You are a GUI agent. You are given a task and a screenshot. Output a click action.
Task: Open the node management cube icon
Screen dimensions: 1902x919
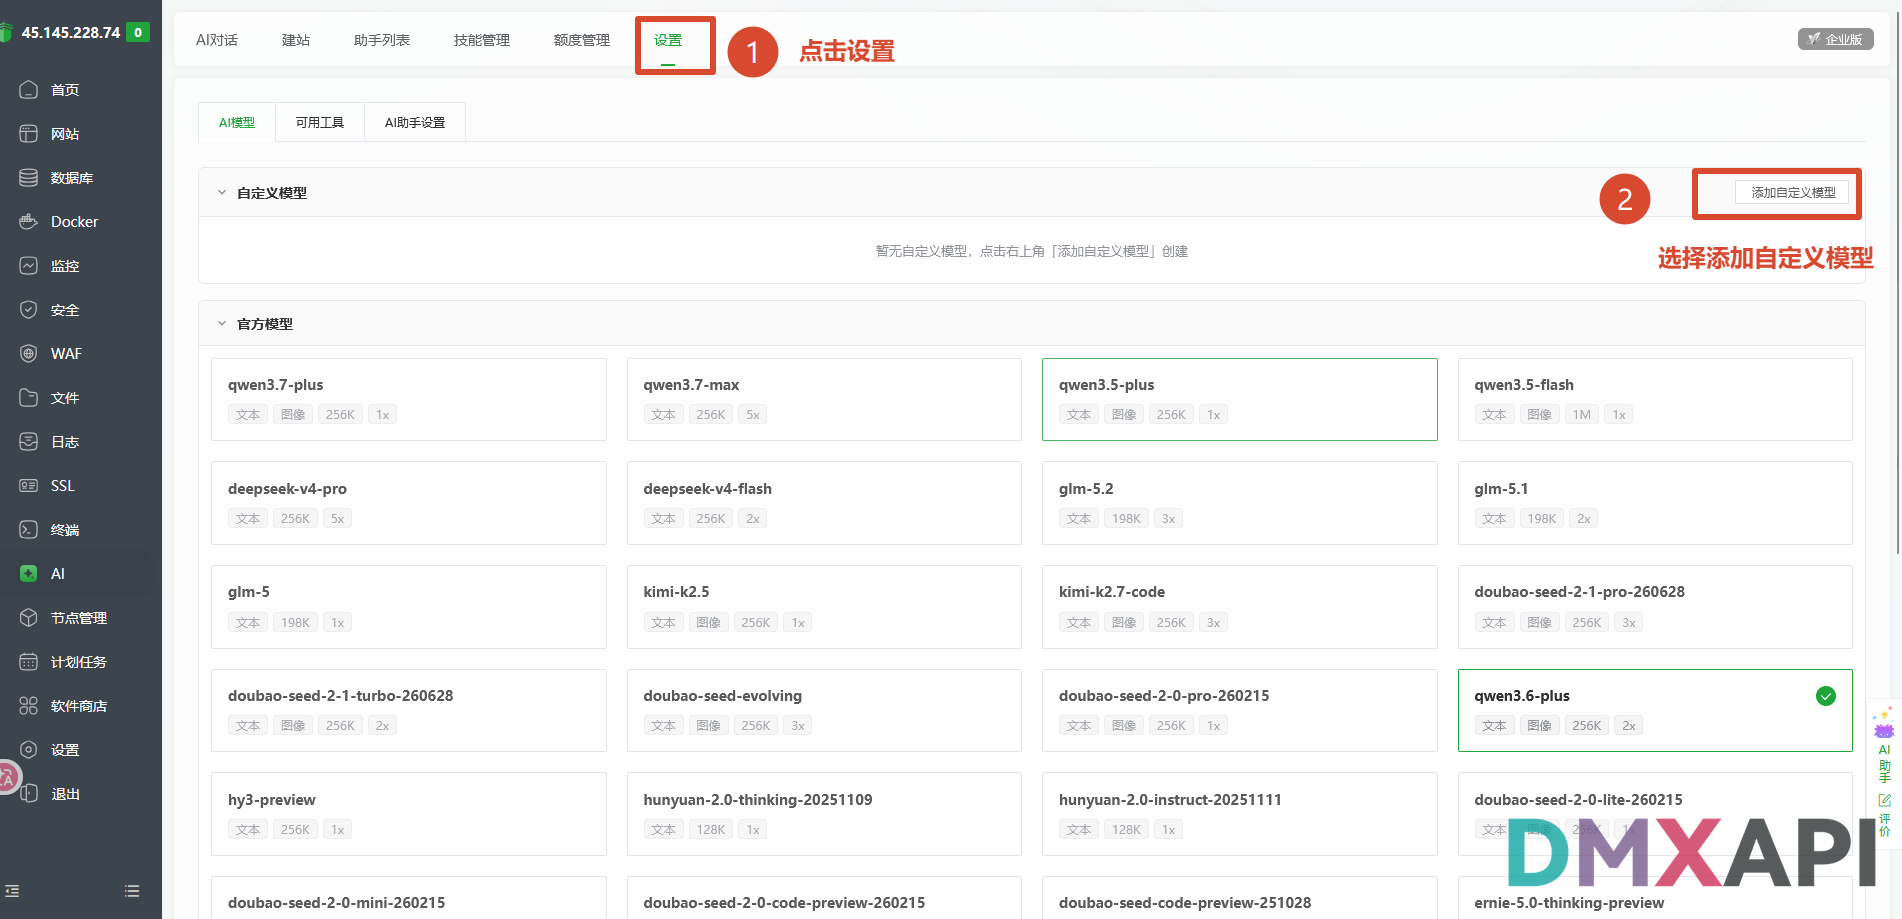28,618
